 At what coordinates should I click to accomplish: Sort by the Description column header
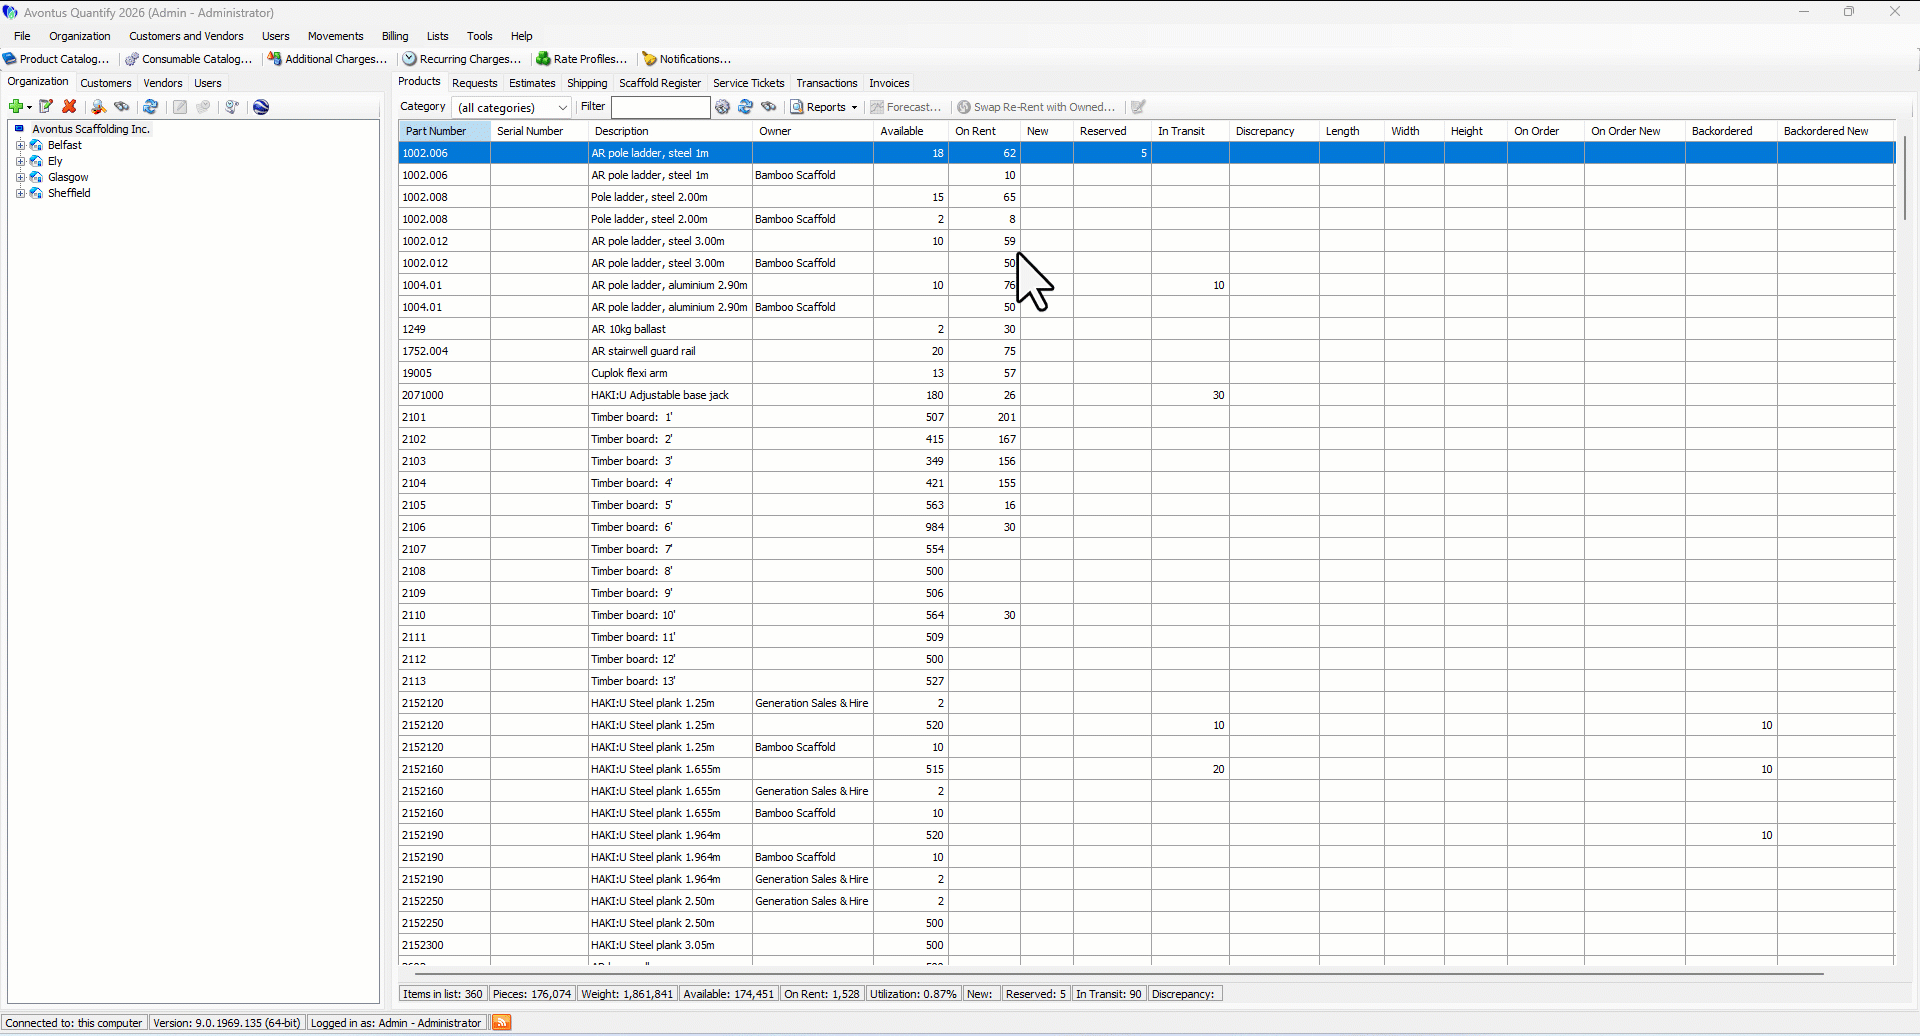(670, 131)
